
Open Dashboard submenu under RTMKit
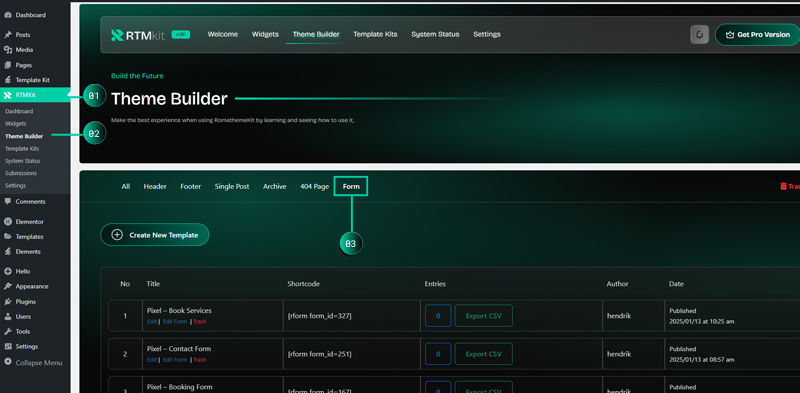19,111
